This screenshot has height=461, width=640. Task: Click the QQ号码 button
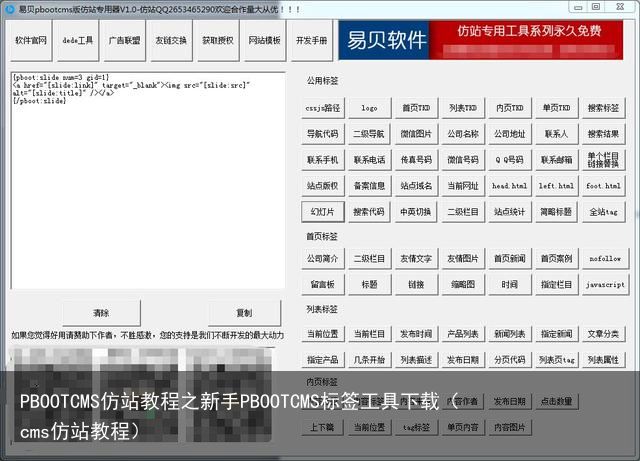tap(510, 160)
